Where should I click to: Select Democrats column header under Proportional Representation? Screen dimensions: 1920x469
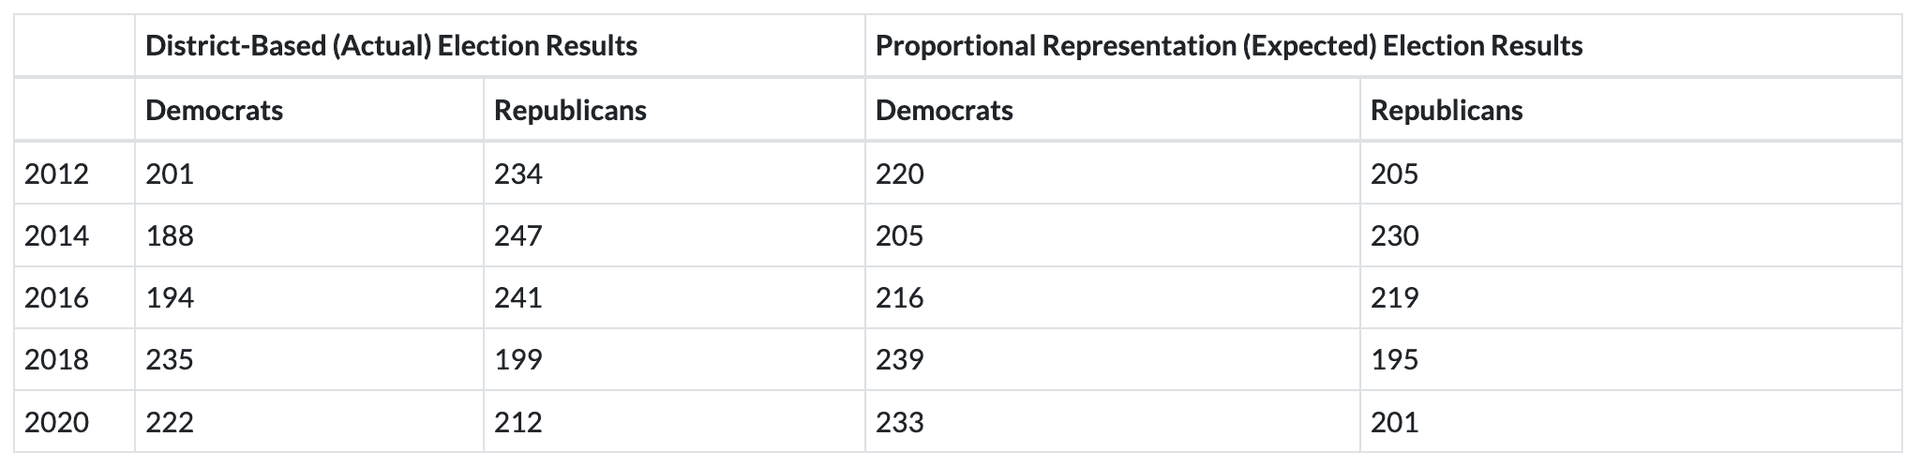point(944,110)
